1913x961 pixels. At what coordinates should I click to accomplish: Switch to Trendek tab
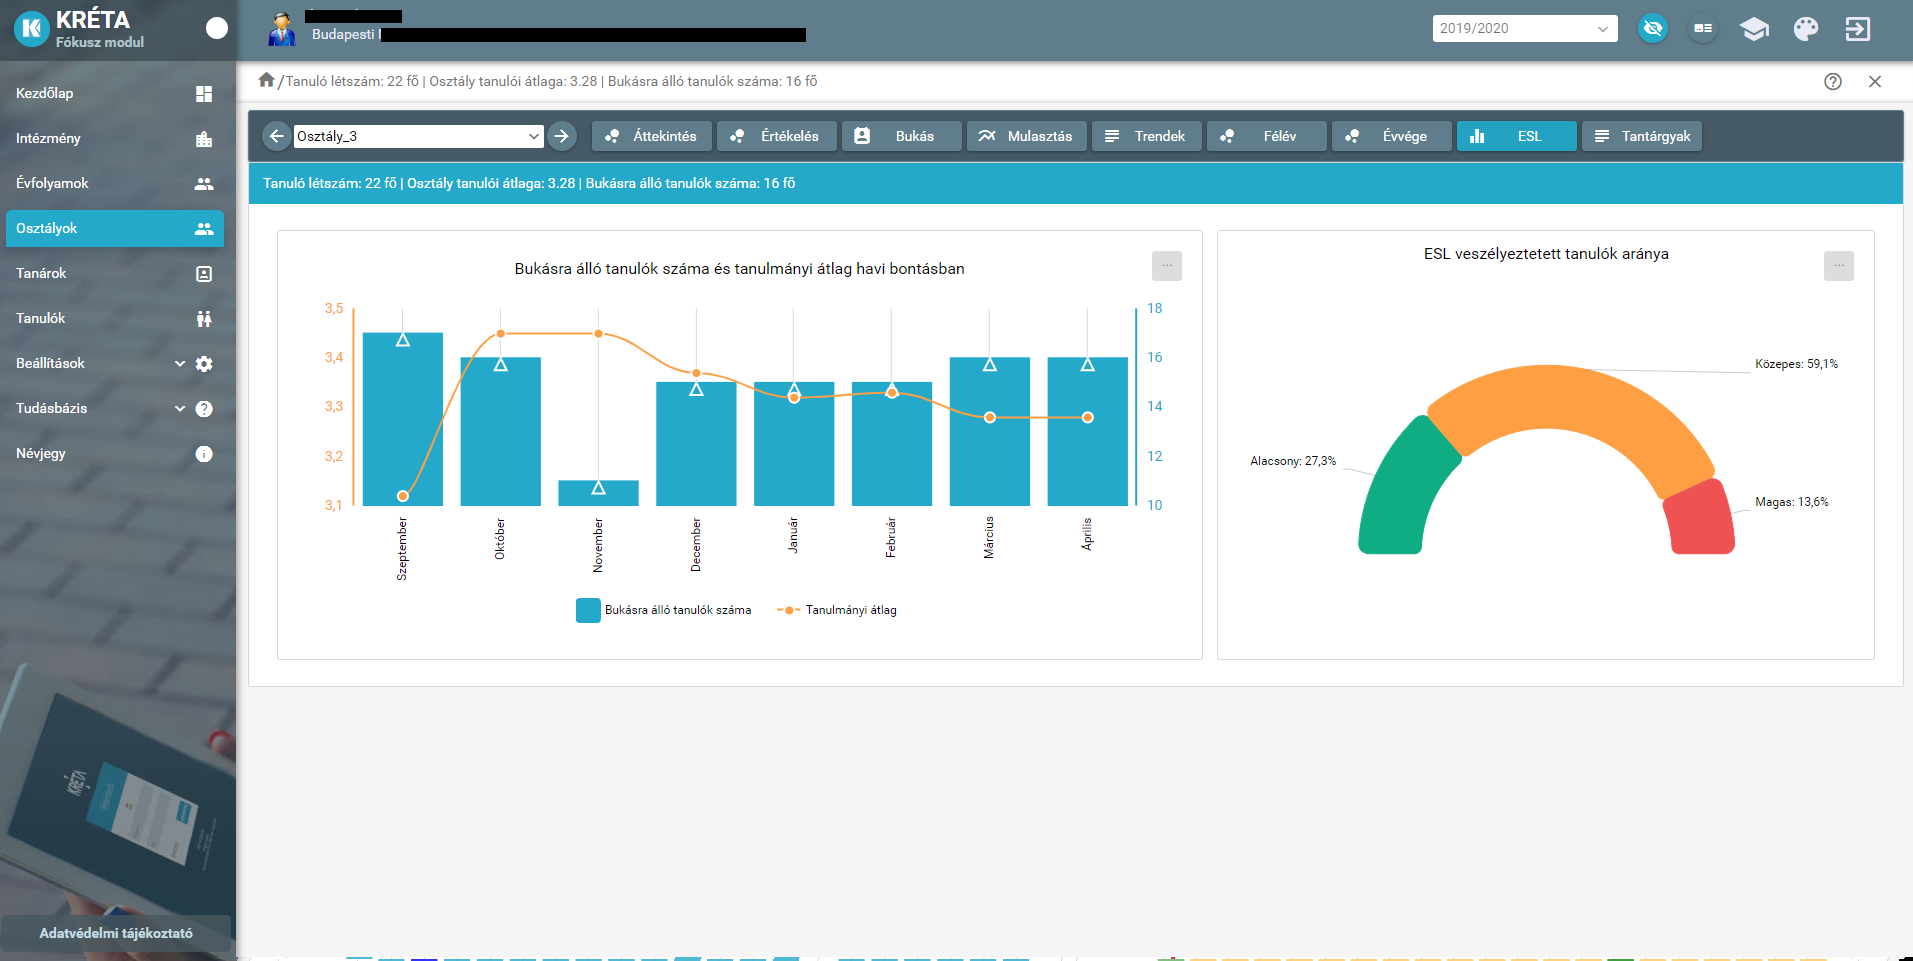[1147, 136]
